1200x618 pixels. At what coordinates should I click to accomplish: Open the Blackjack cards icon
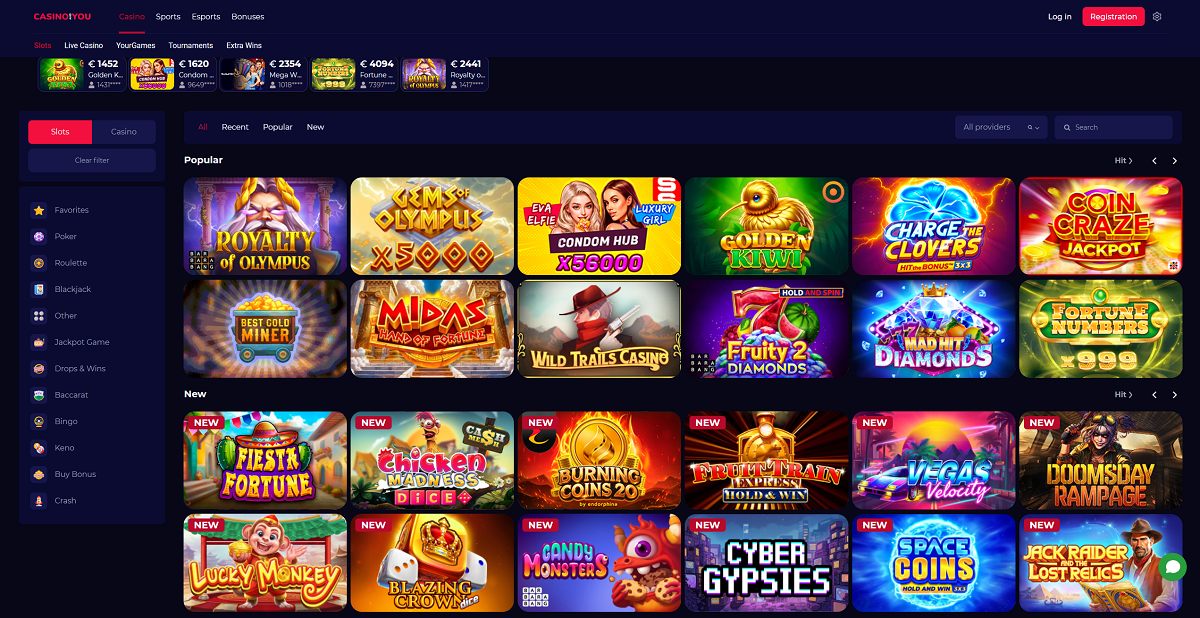click(39, 289)
